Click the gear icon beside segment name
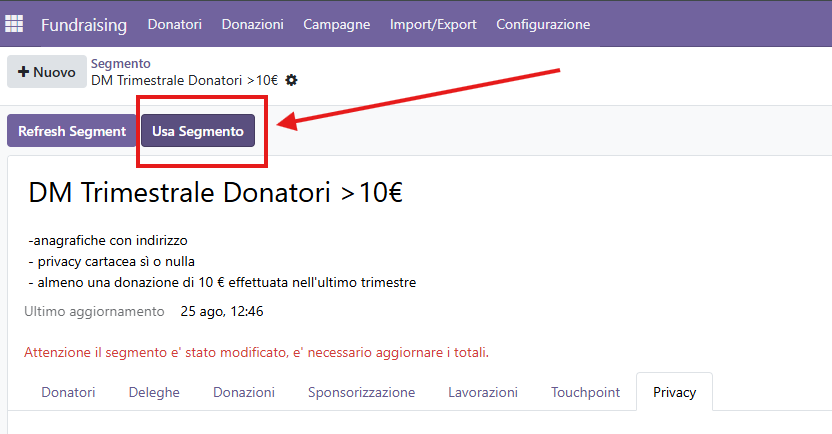 point(291,80)
